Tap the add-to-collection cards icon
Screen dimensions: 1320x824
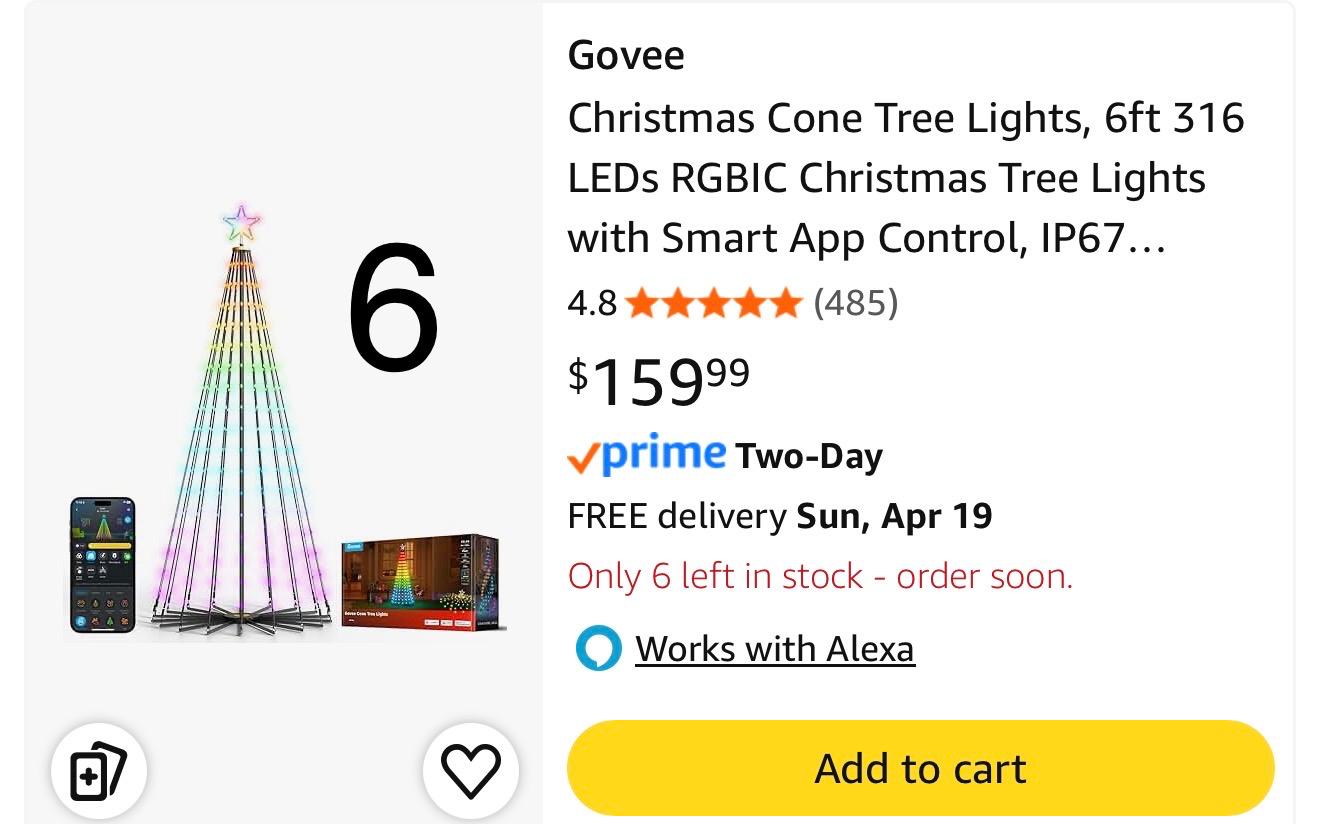(98, 771)
